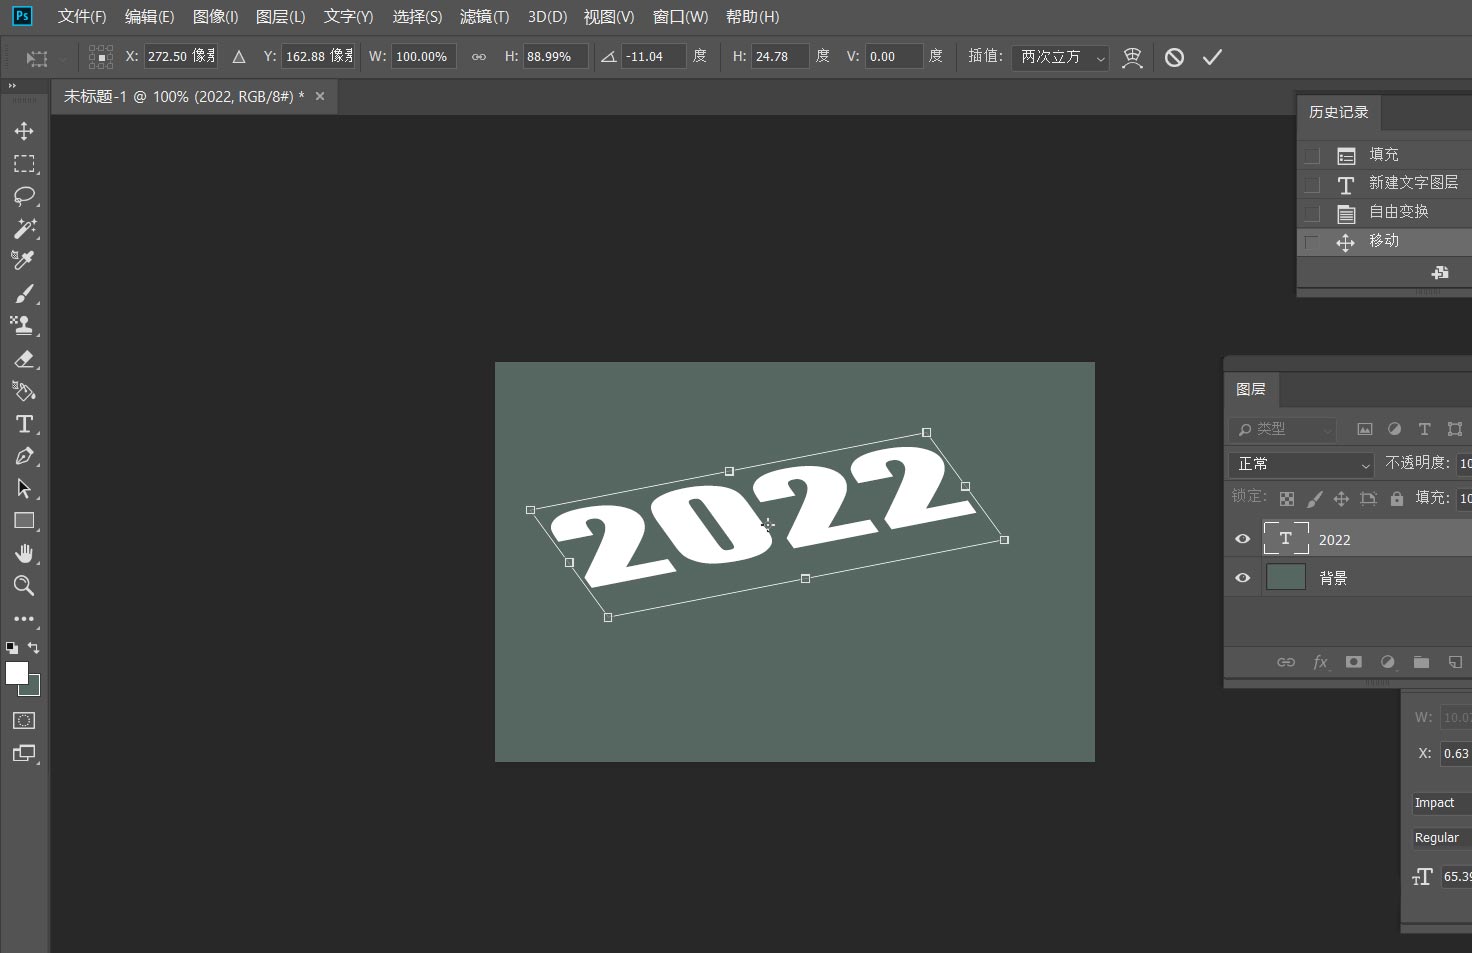
Task: Select the Clone Stamp tool
Action: (x=24, y=325)
